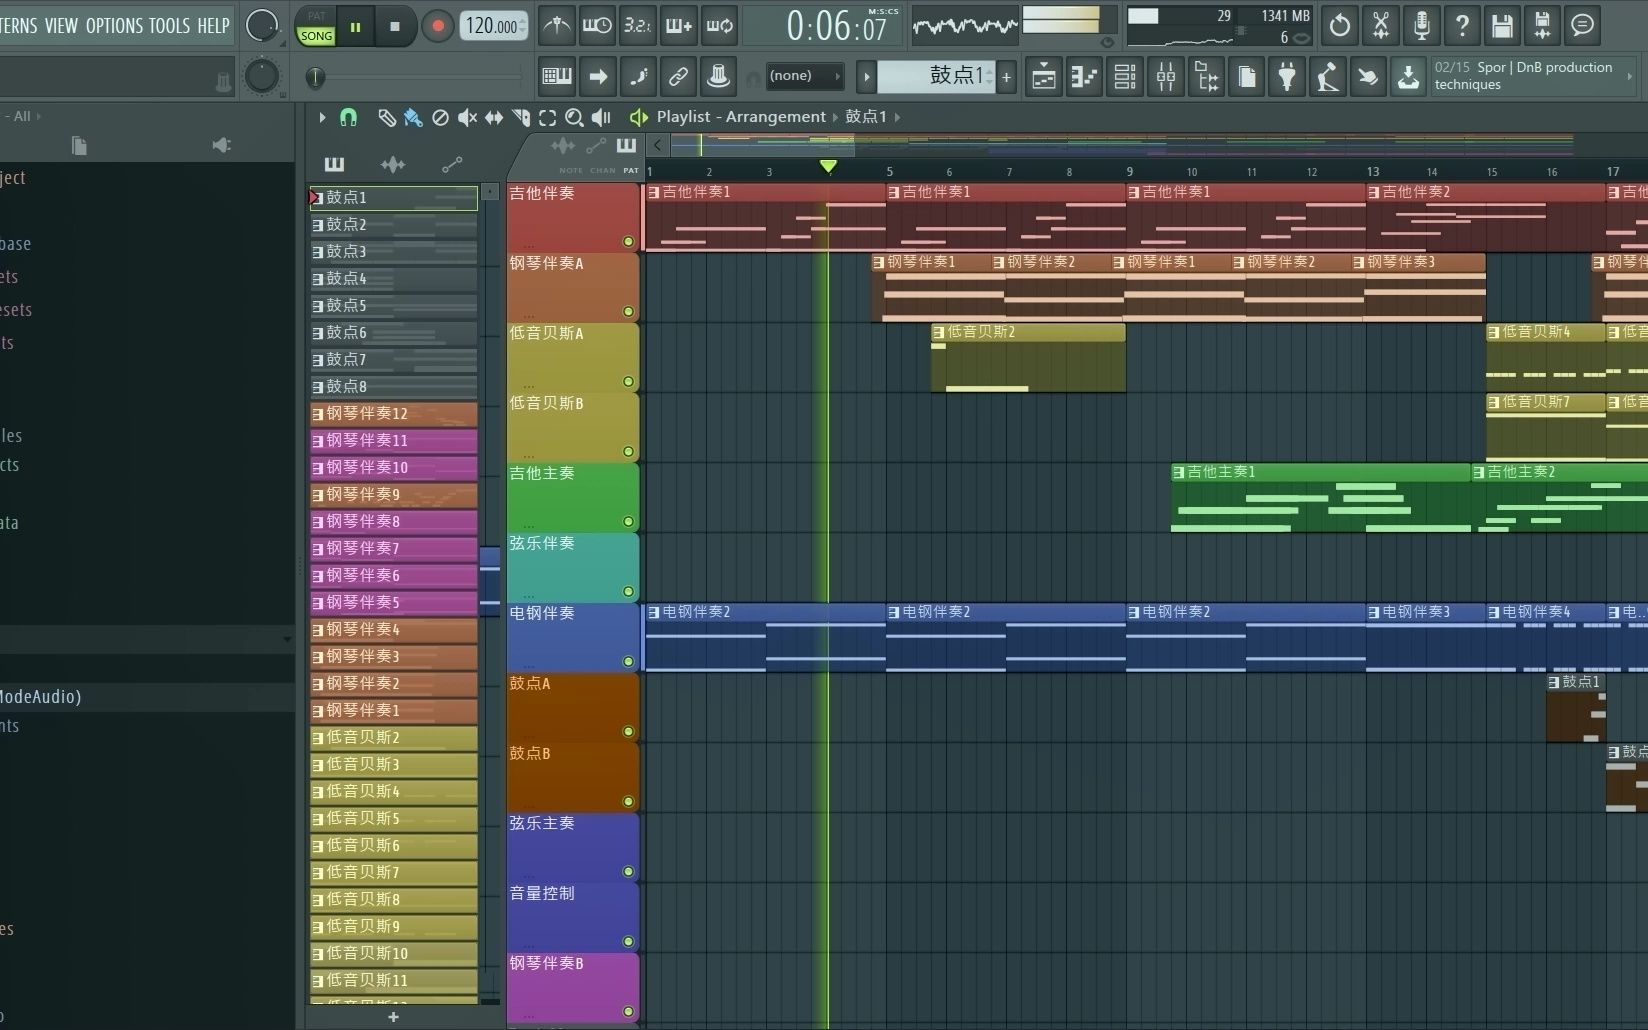Click the 吉他主奏1 clip in playlist

pos(1320,498)
